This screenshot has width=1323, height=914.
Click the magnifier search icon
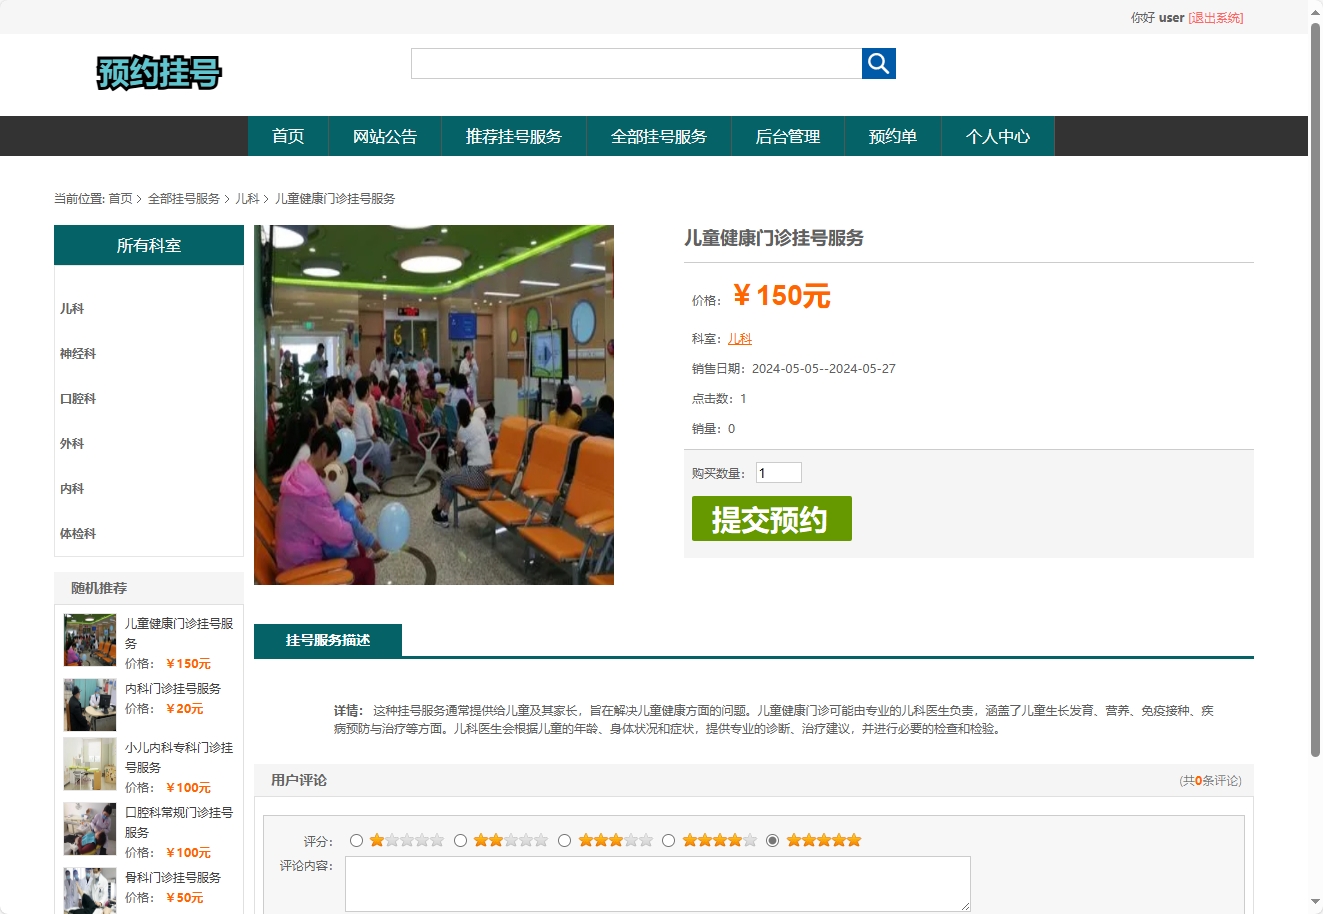(x=879, y=63)
